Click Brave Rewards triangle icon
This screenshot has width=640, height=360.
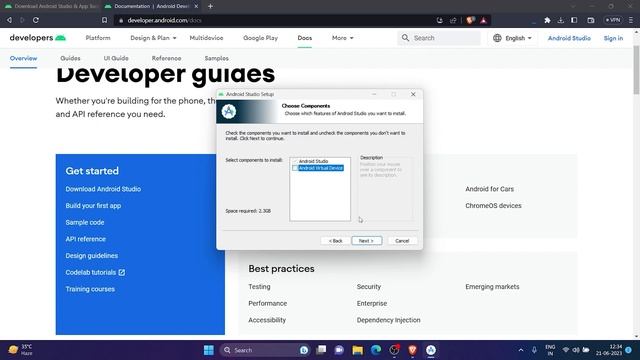[483, 20]
